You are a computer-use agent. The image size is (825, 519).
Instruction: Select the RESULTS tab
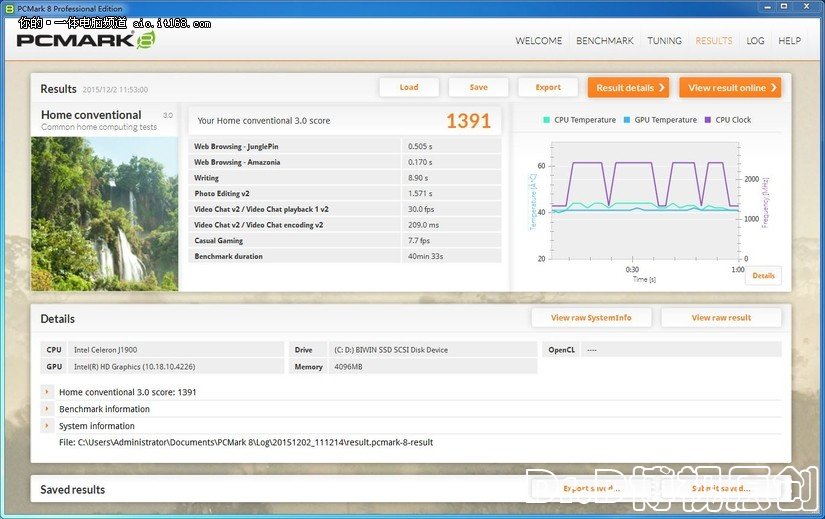(x=713, y=41)
